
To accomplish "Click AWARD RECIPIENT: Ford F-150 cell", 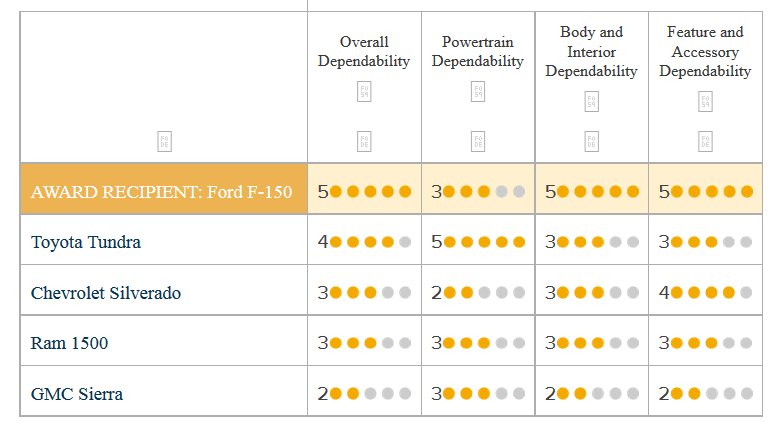I will coord(164,189).
